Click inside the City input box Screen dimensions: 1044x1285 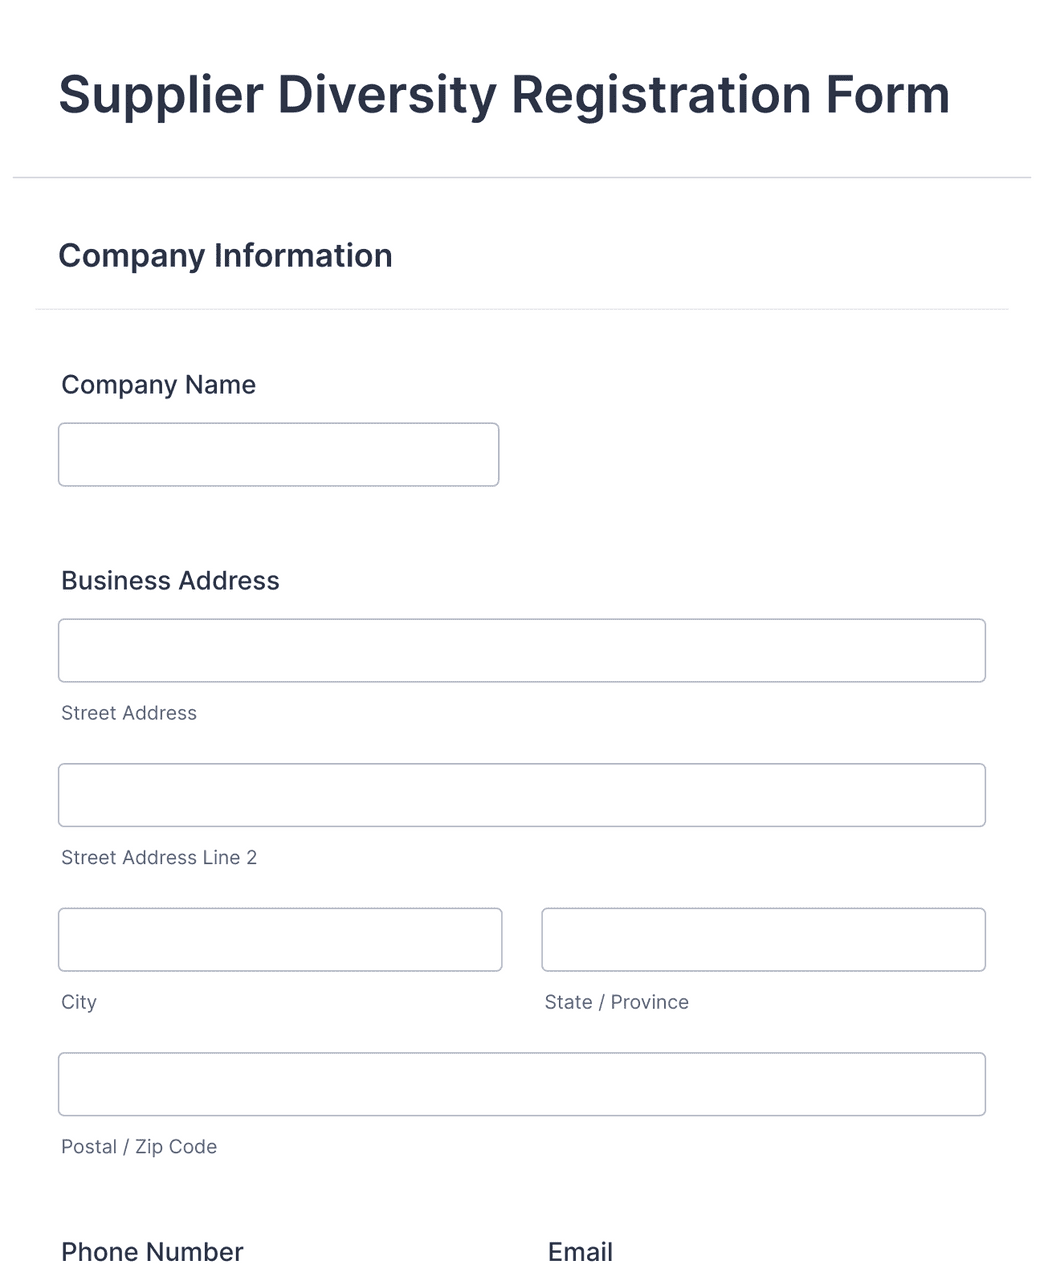click(280, 939)
